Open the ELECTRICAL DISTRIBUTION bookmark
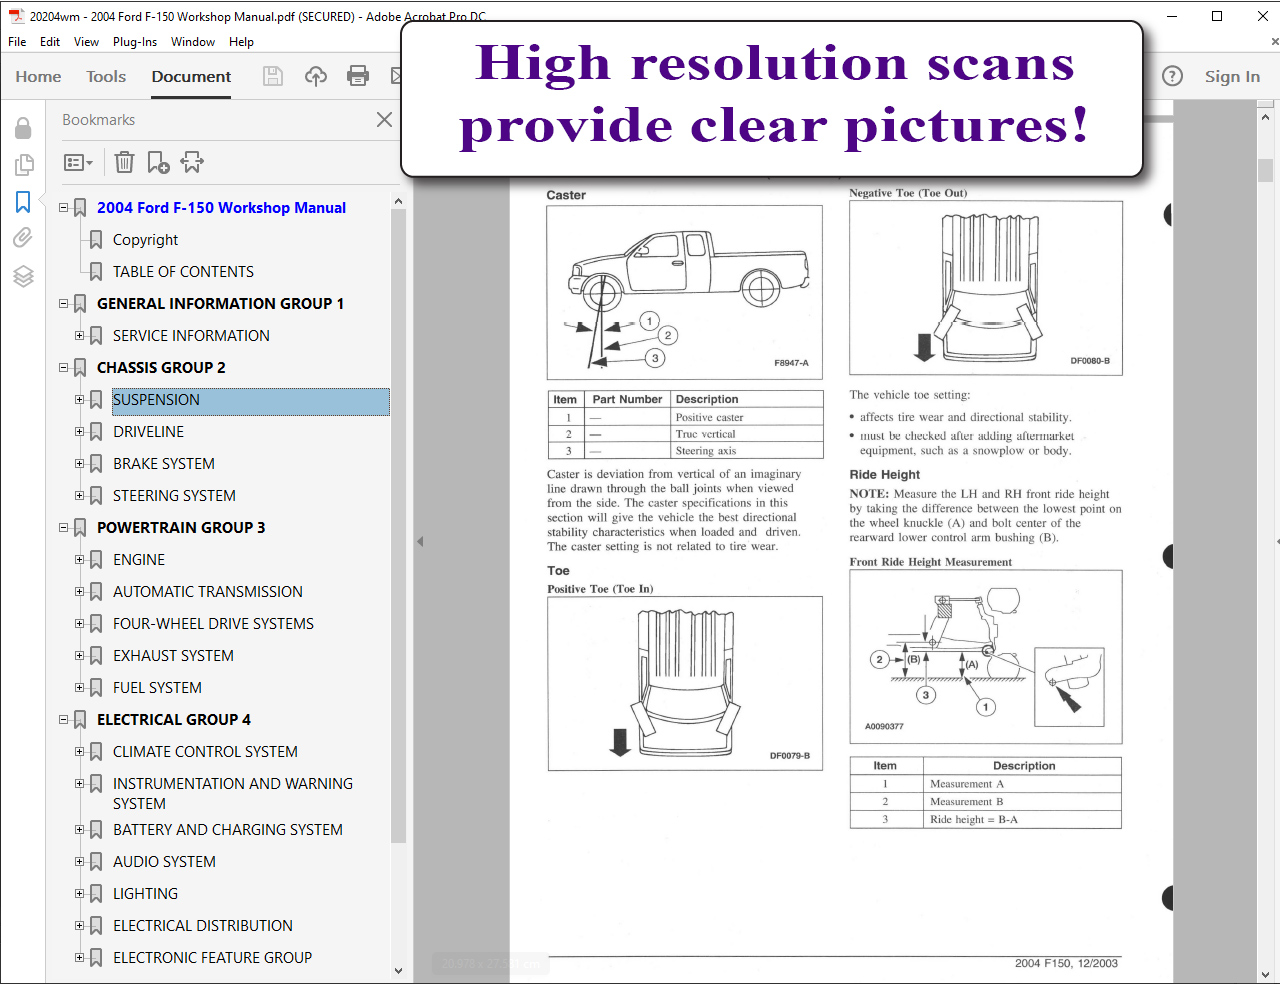 point(203,926)
